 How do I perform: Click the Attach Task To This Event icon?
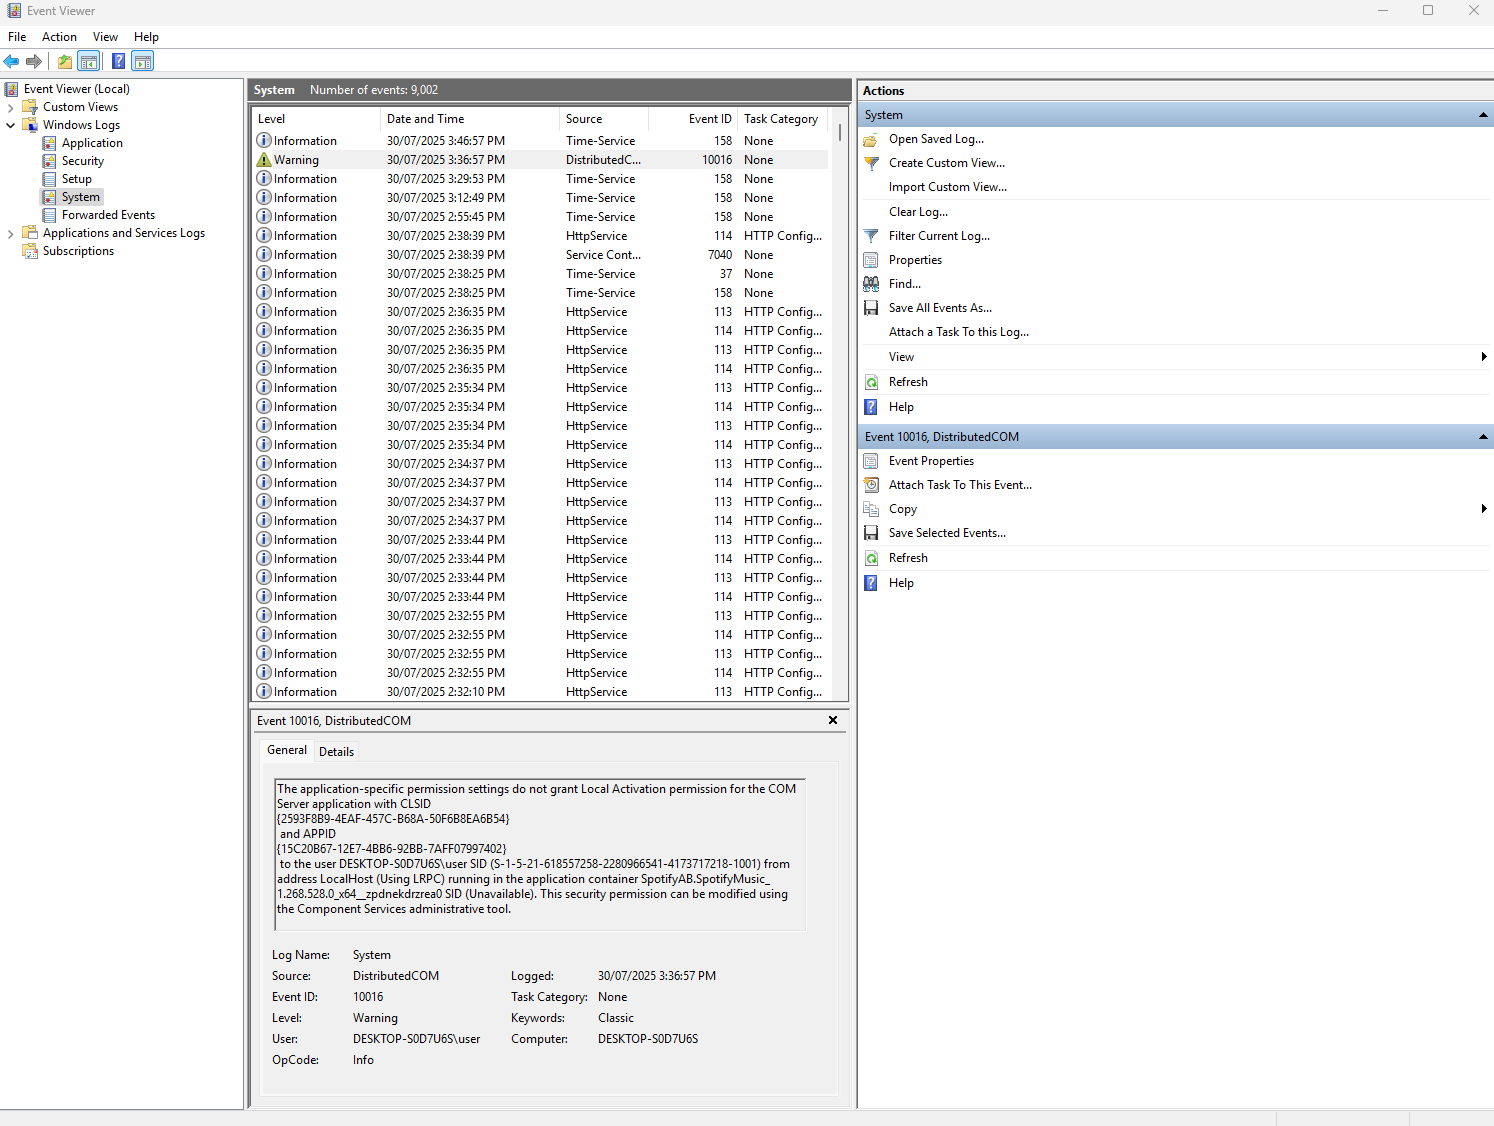click(871, 485)
